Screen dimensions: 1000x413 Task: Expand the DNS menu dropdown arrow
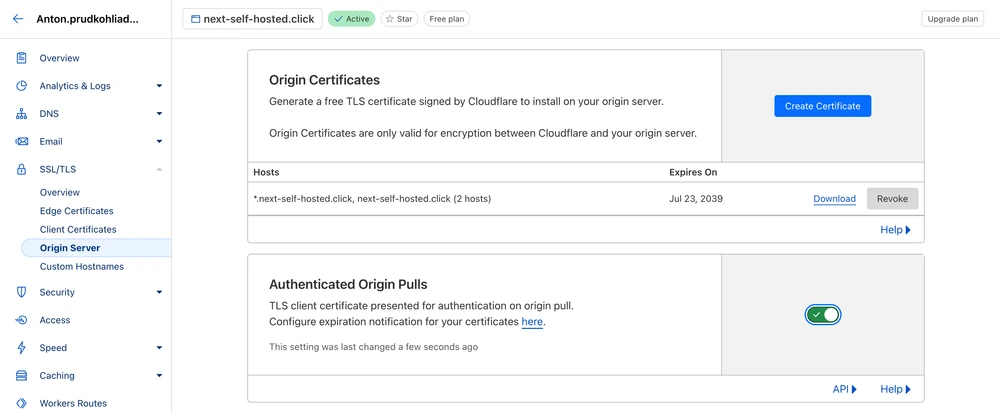coord(159,114)
